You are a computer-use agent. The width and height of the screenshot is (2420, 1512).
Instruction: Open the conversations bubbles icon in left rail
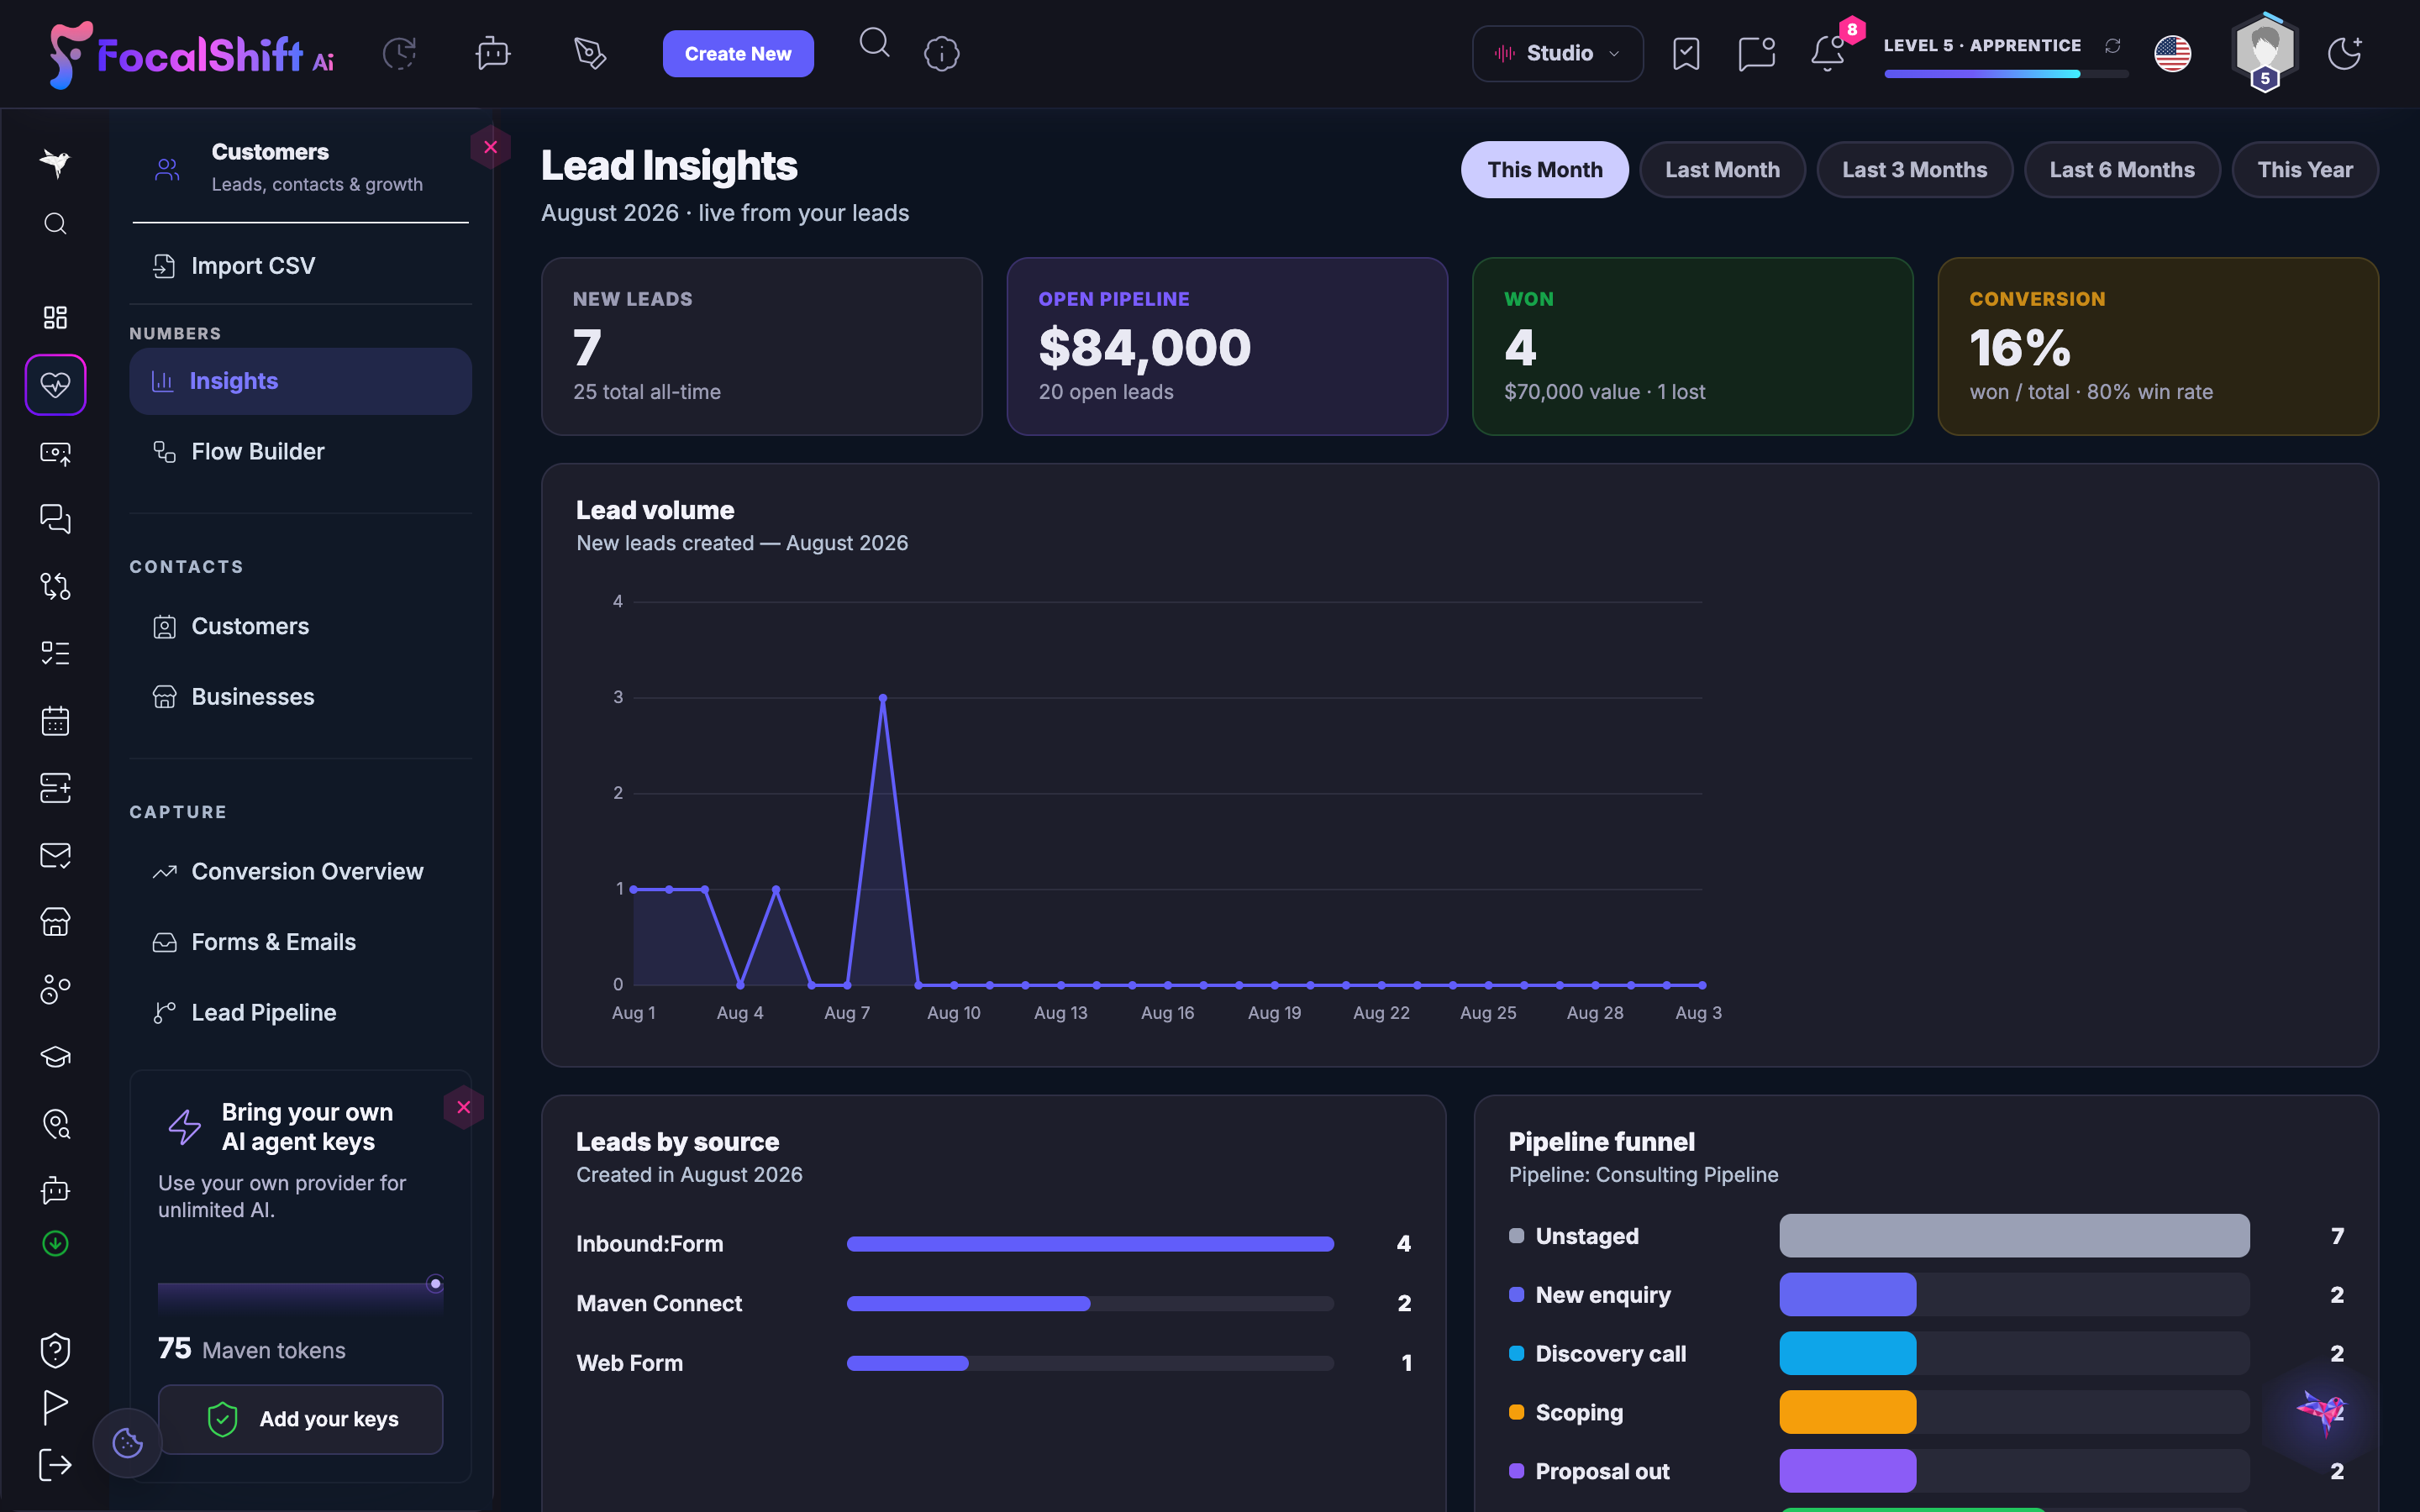56,519
